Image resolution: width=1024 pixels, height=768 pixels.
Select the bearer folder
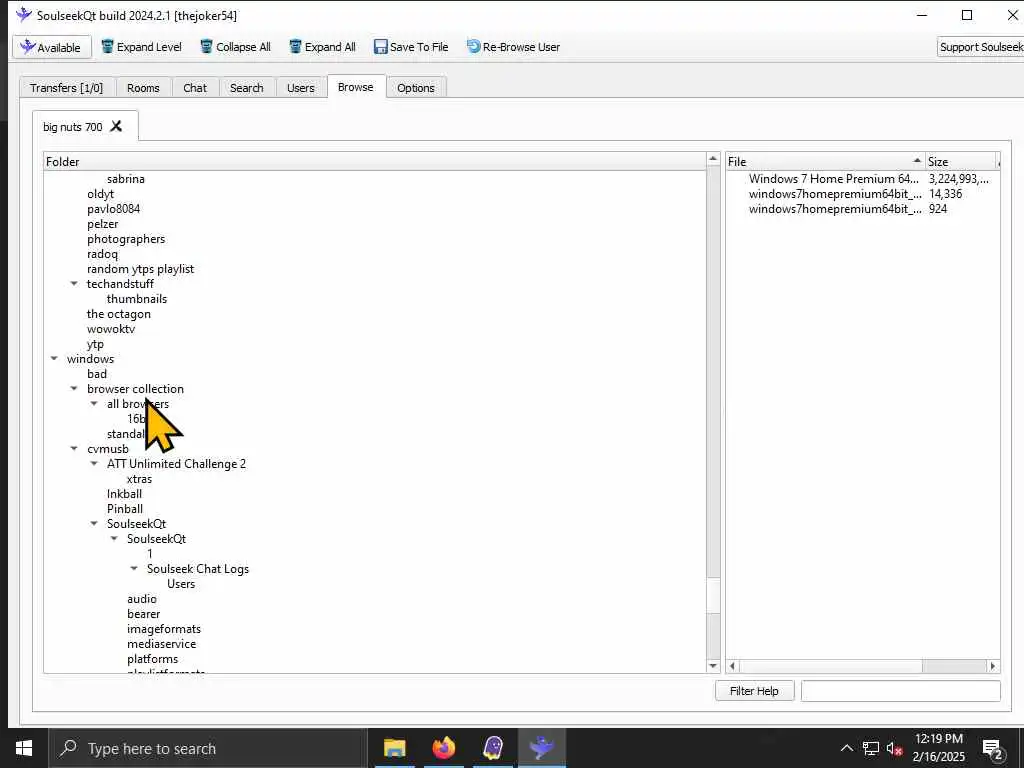[144, 615]
